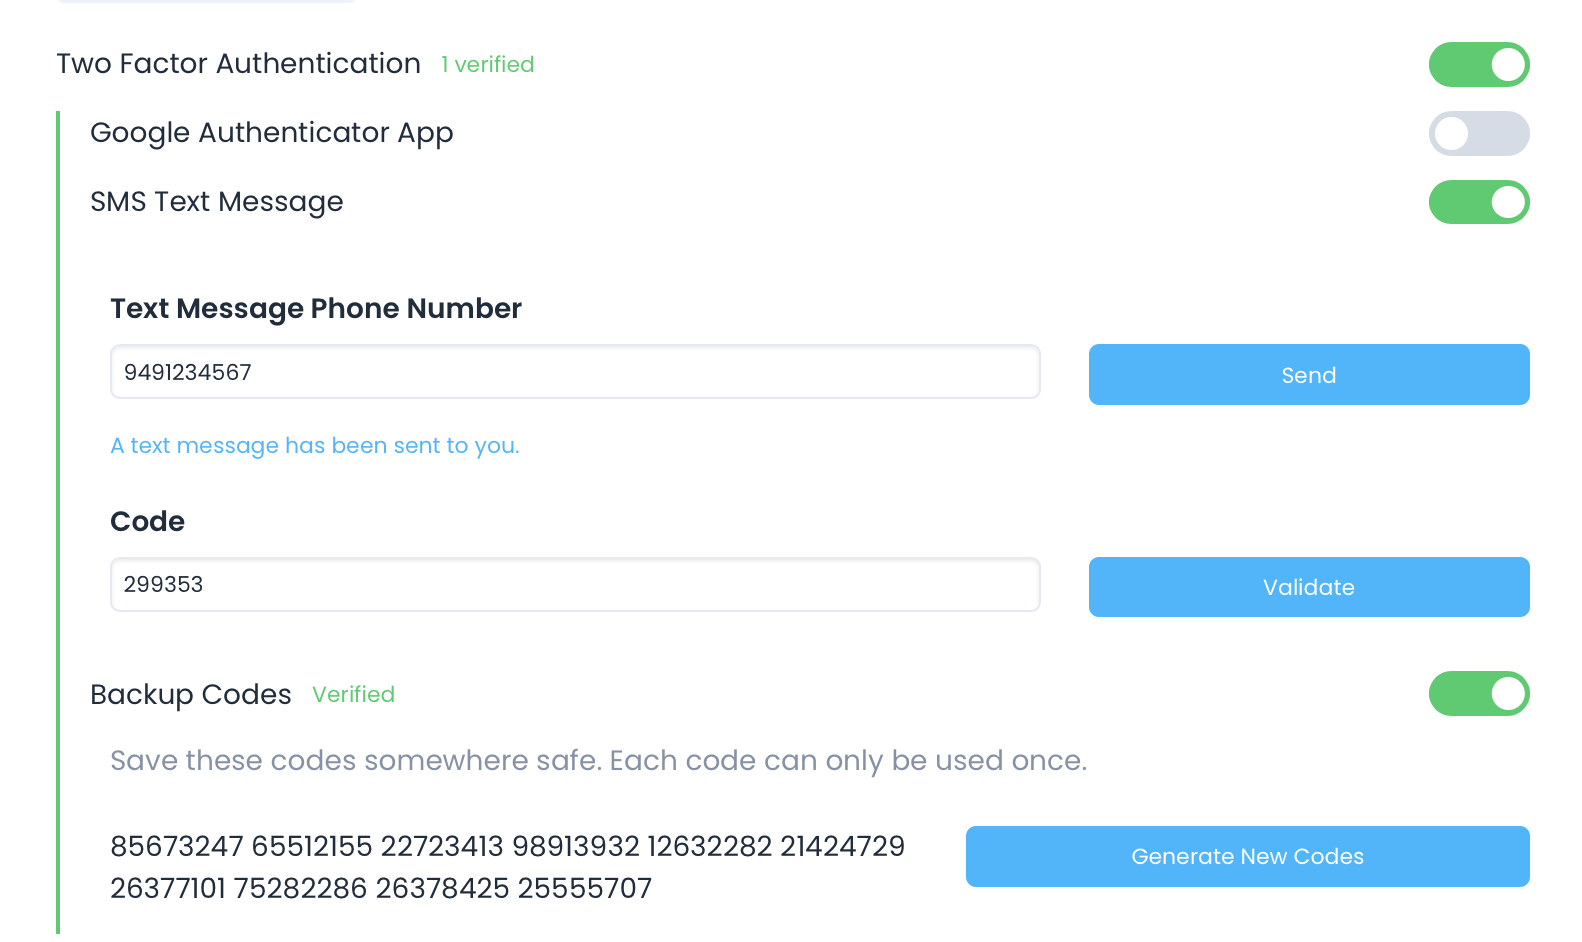Click the SMS Text Message label
The image size is (1582, 942).
tap(216, 202)
